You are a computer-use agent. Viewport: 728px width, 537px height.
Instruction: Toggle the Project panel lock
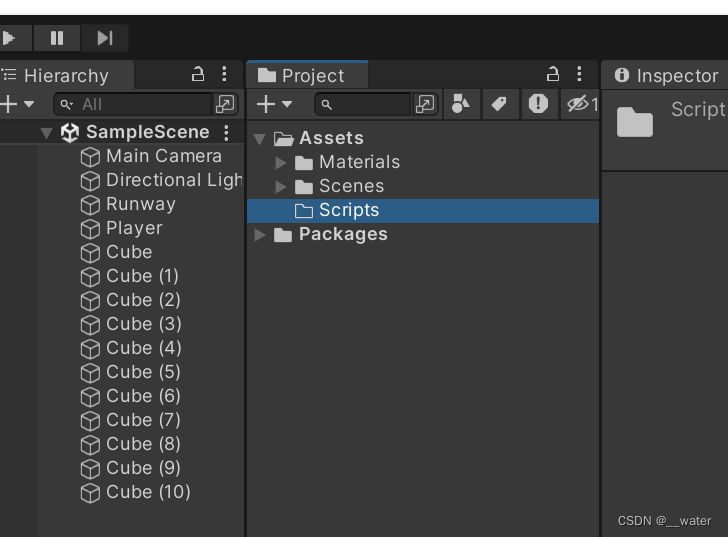[x=553, y=75]
